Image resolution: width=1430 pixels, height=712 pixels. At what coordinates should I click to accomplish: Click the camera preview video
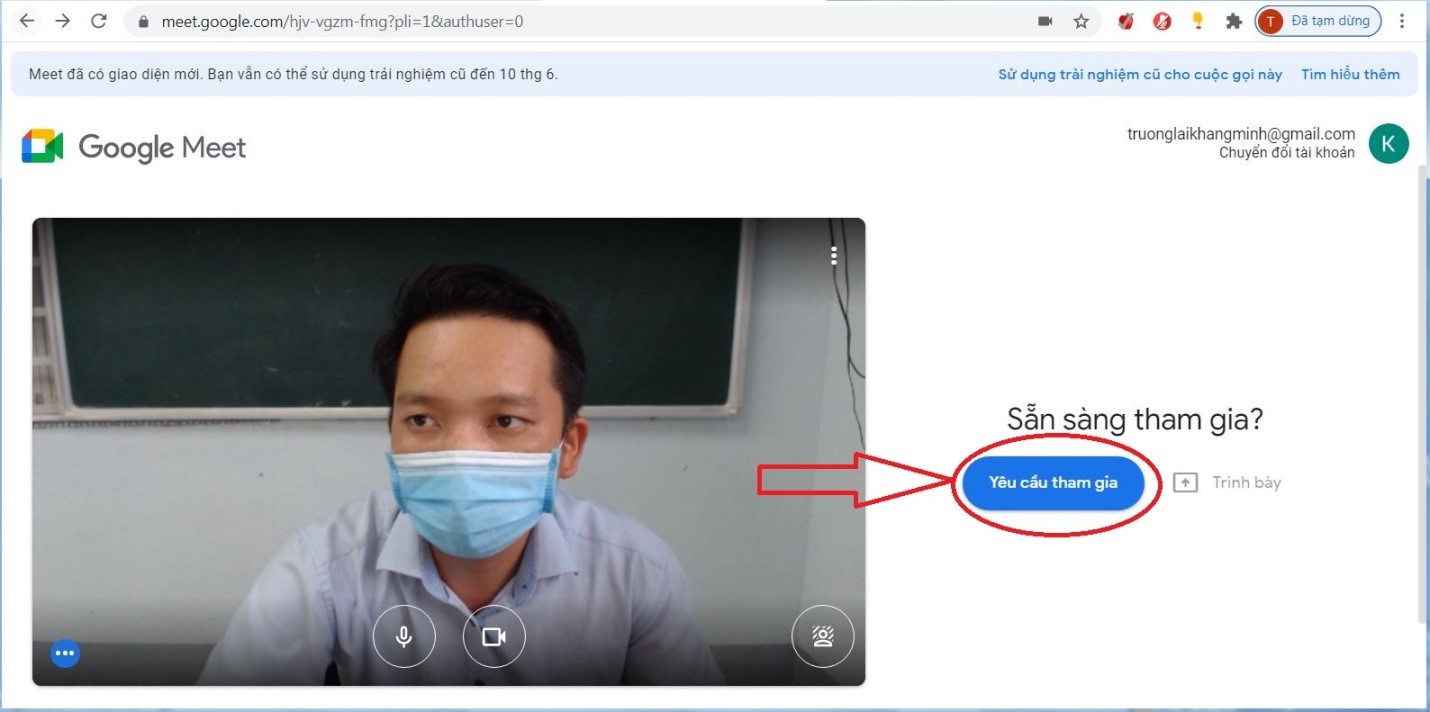coord(448,452)
